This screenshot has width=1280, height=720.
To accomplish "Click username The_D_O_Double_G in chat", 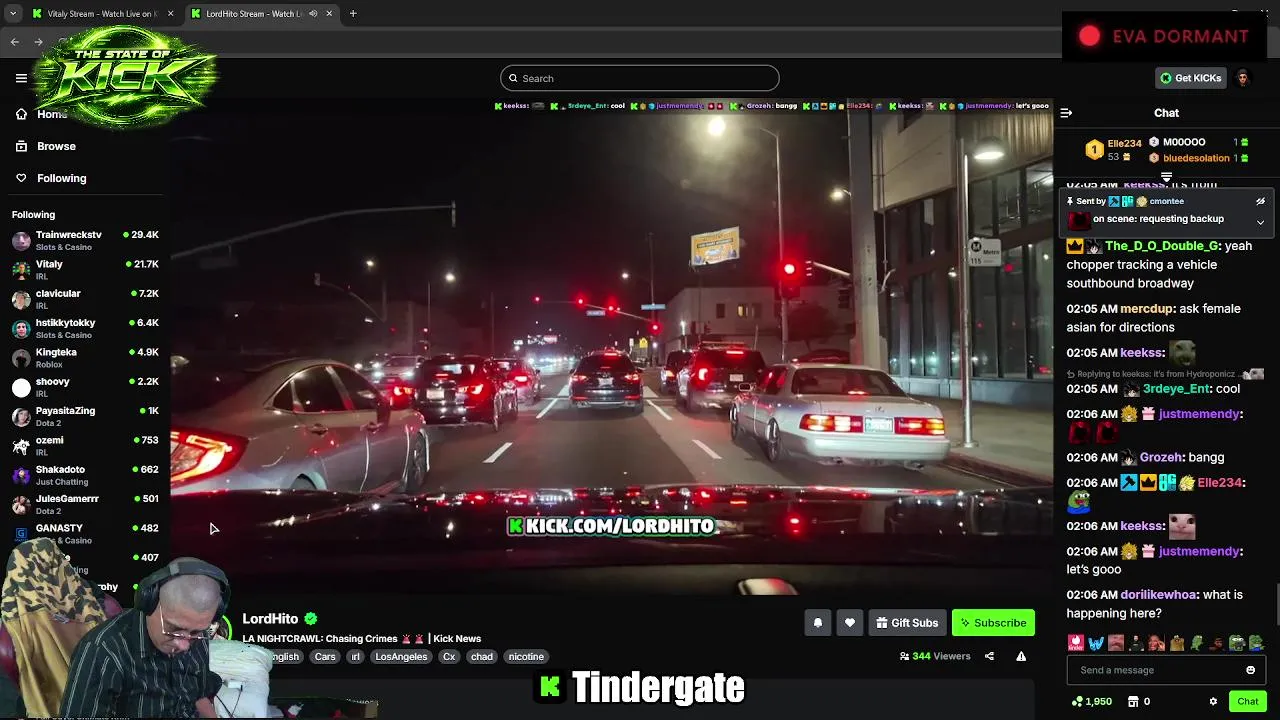I will point(1162,246).
